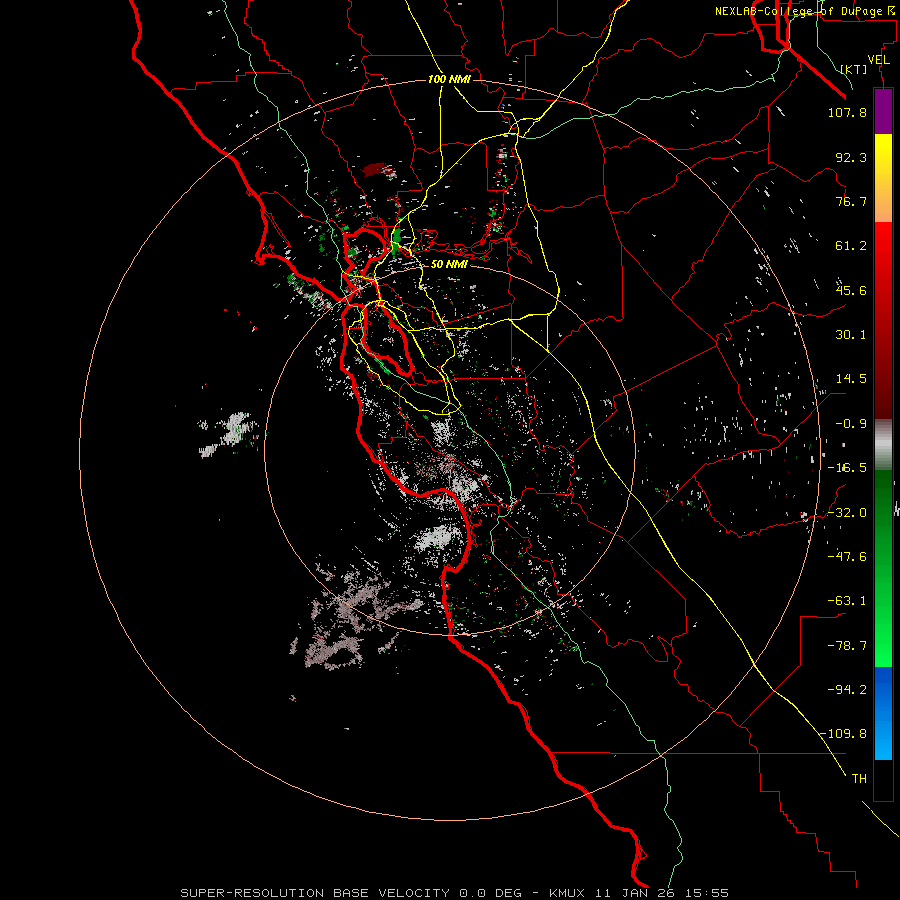
Task: Click the KMUX station identifier in the caption
Action: click(569, 893)
